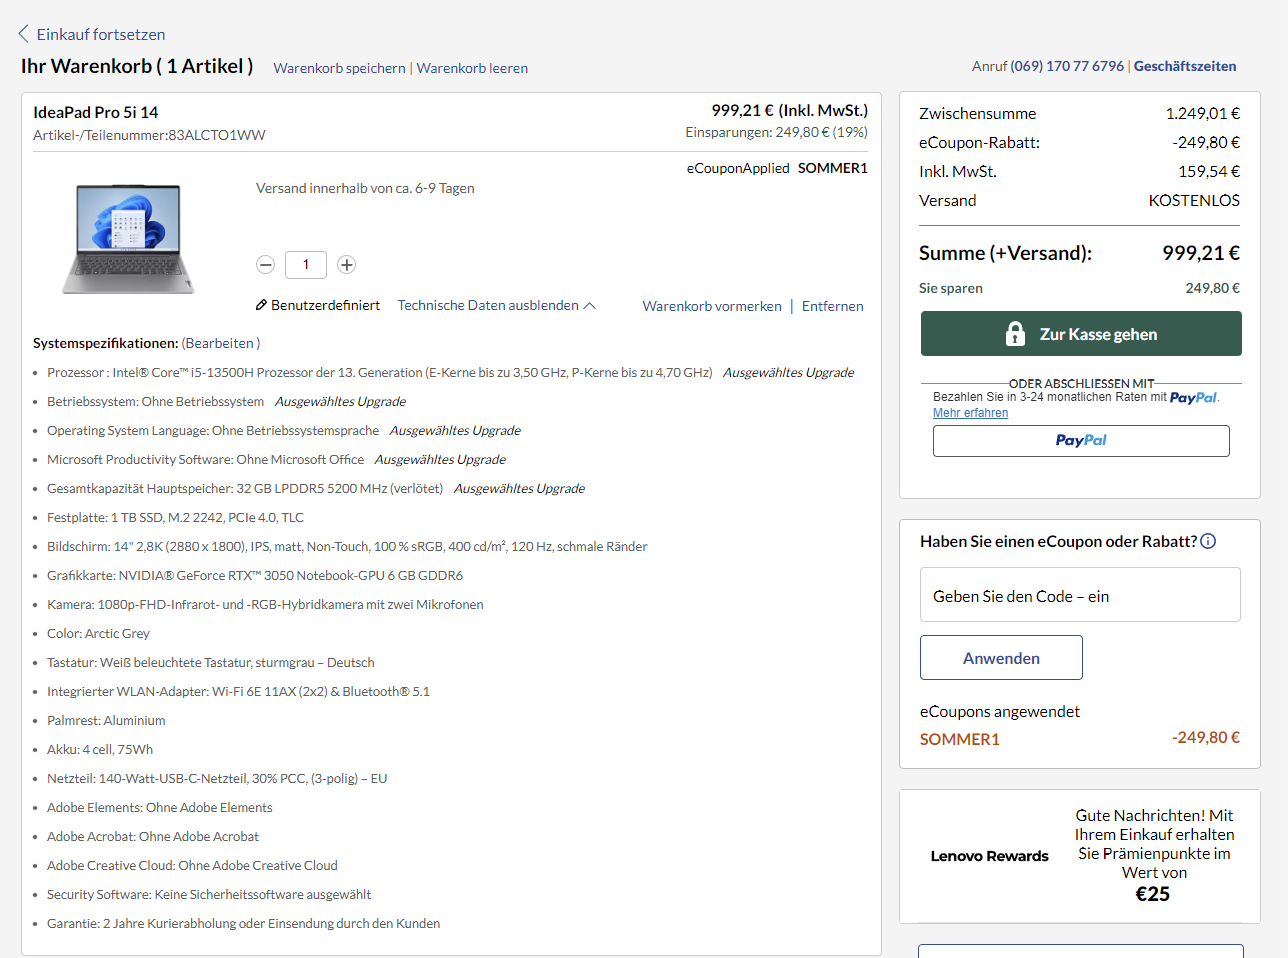
Task: Click the Grafikkarte GeForce RTX 3050 line
Action: tap(255, 576)
